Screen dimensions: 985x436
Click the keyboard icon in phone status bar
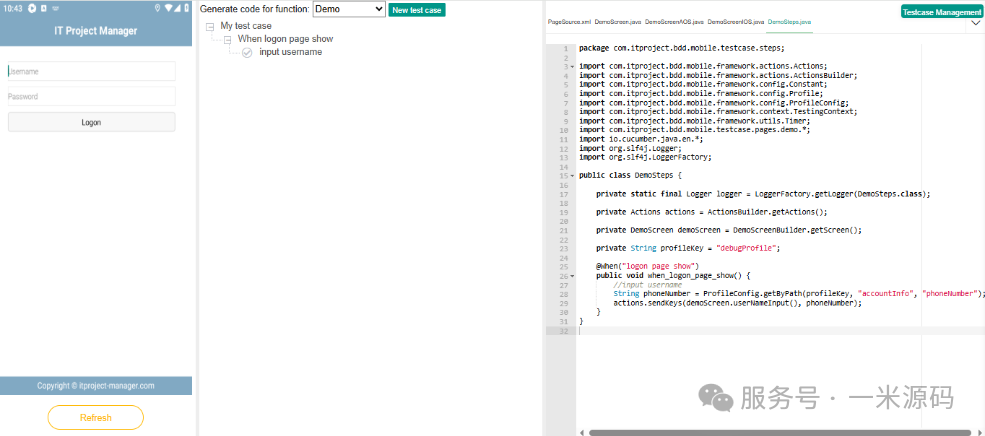pyautogui.click(x=55, y=9)
